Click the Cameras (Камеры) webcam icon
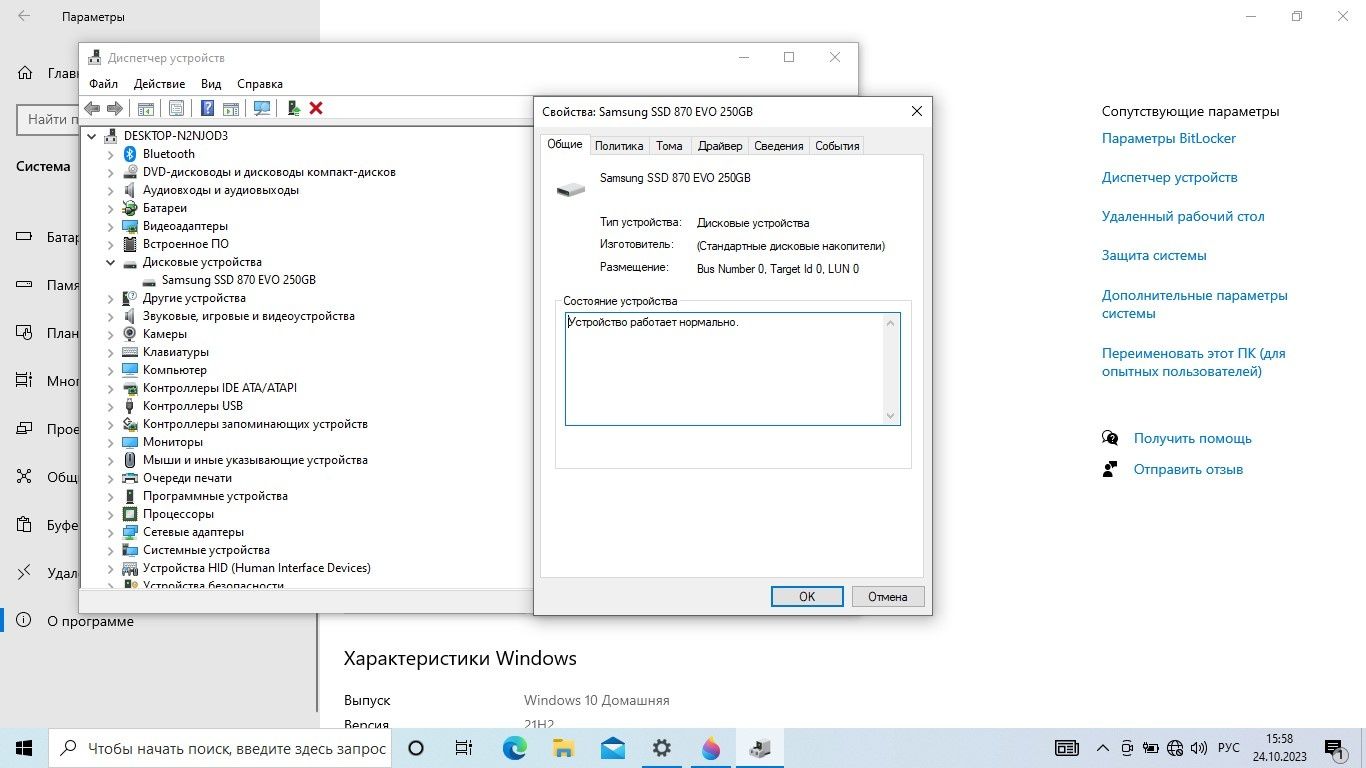The width and height of the screenshot is (1366, 768). (130, 334)
